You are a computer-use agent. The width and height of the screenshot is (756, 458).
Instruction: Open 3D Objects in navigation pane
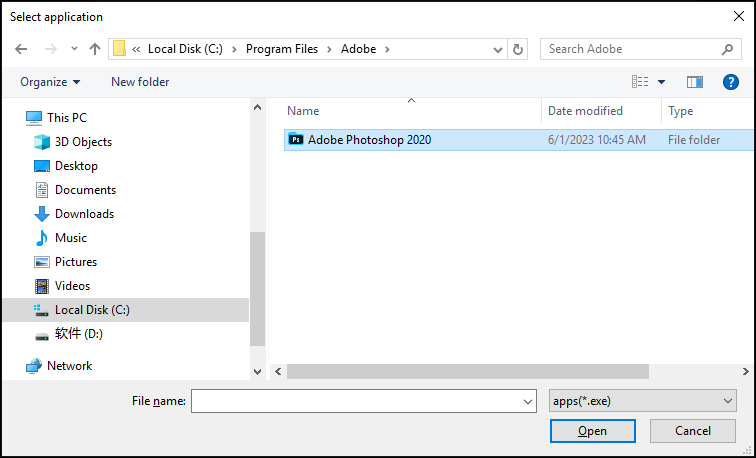(83, 142)
